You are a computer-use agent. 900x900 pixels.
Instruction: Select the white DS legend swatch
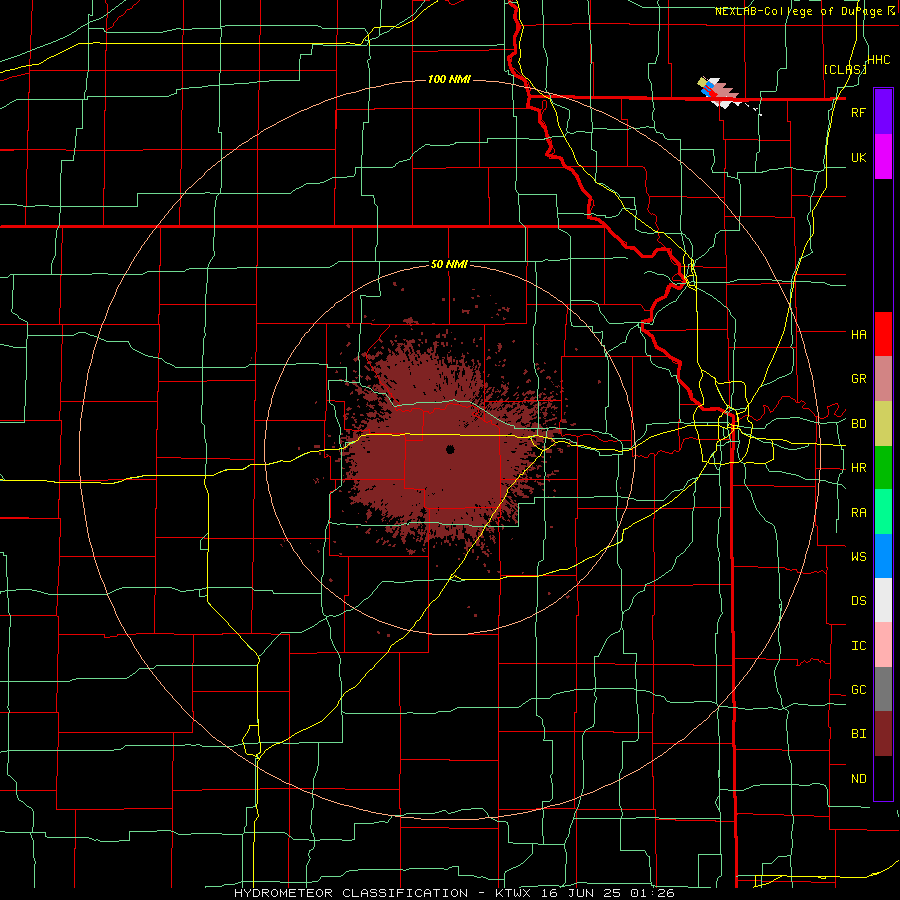tap(883, 600)
